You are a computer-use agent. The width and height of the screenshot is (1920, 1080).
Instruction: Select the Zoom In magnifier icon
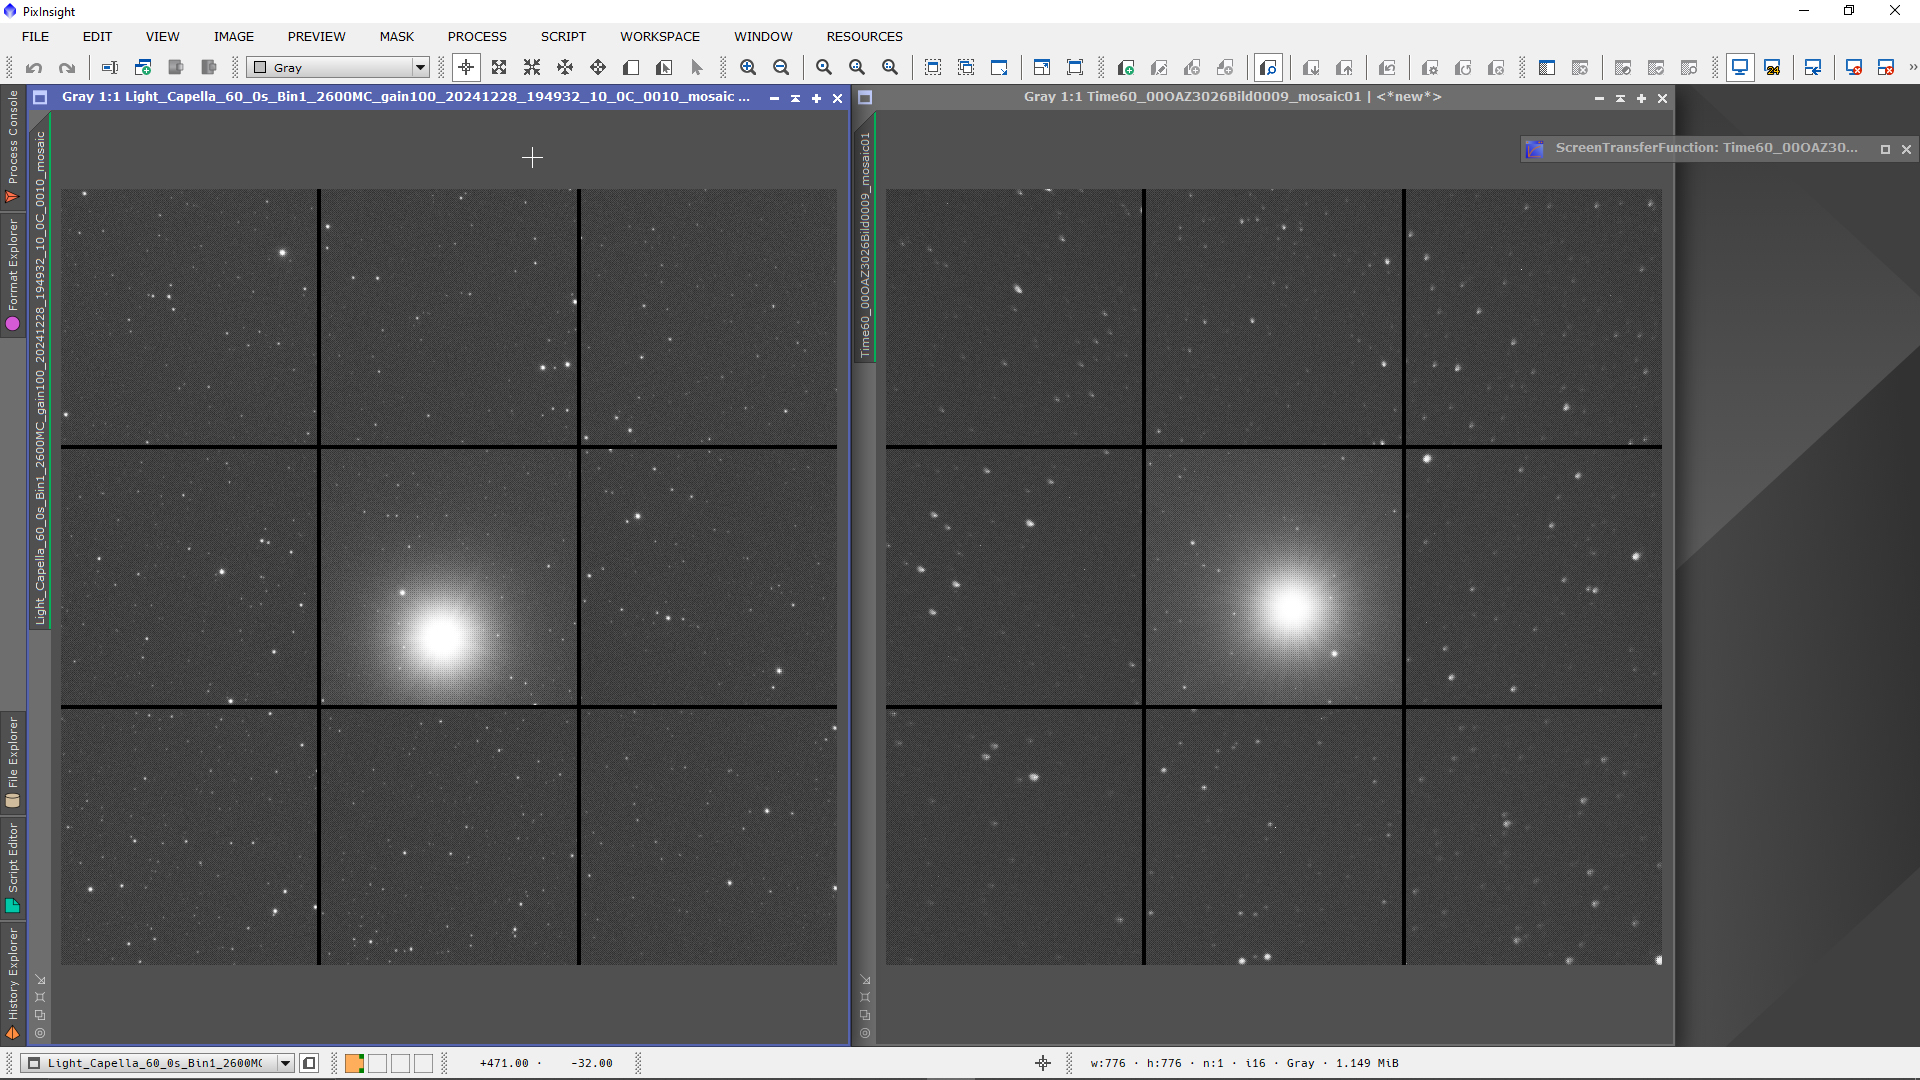[x=748, y=68]
